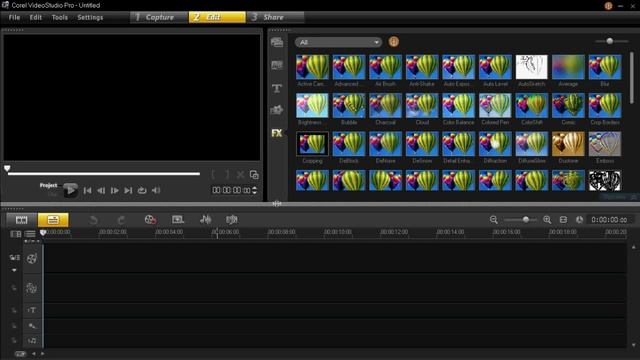Image resolution: width=640 pixels, height=360 pixels.
Task: Click the Video Track film reel icon
Action: coord(31,258)
